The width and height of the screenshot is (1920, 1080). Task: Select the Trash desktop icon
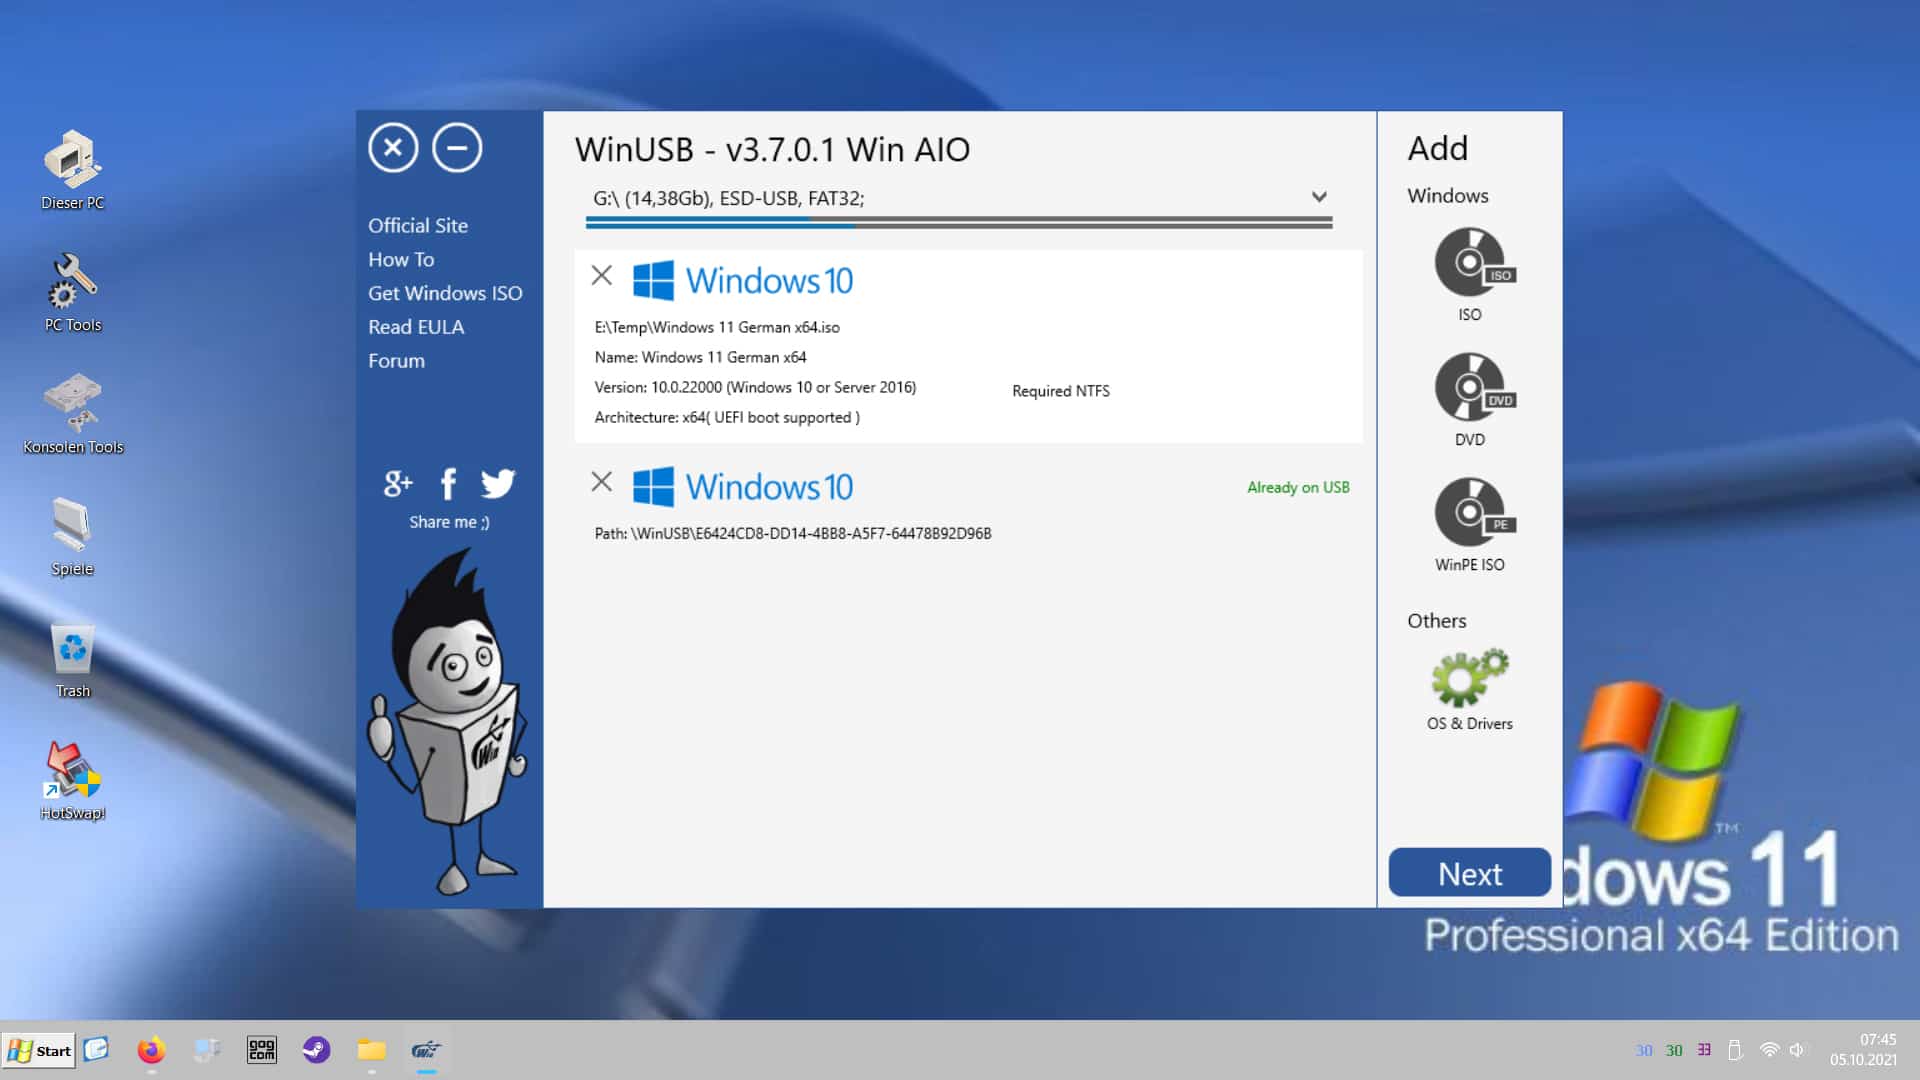[x=72, y=660]
